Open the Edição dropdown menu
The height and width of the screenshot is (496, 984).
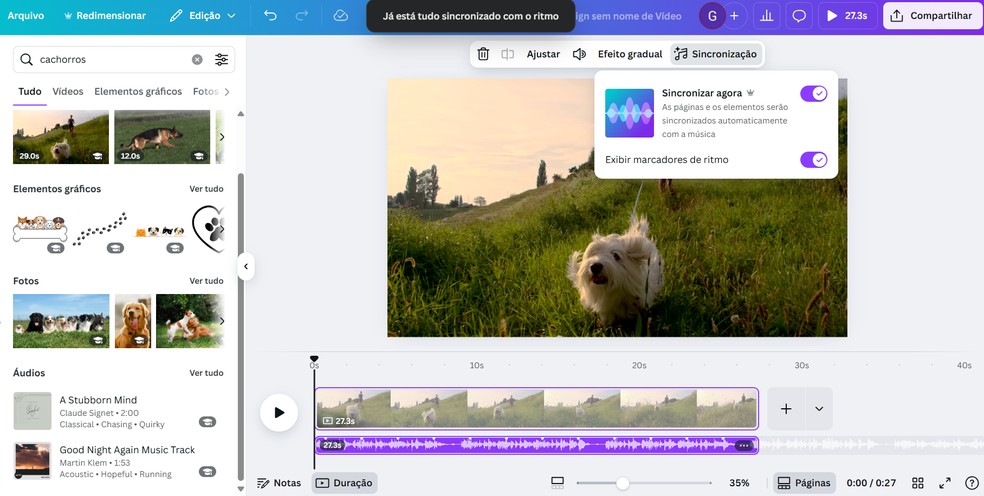coord(203,16)
